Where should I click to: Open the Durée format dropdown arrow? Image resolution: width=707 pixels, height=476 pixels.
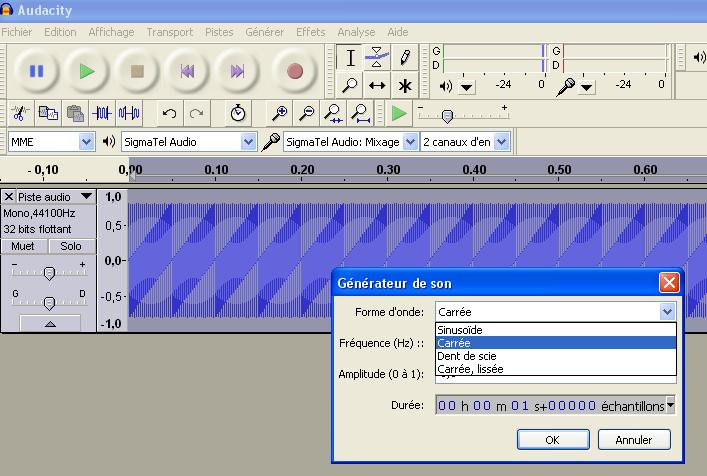(x=670, y=404)
